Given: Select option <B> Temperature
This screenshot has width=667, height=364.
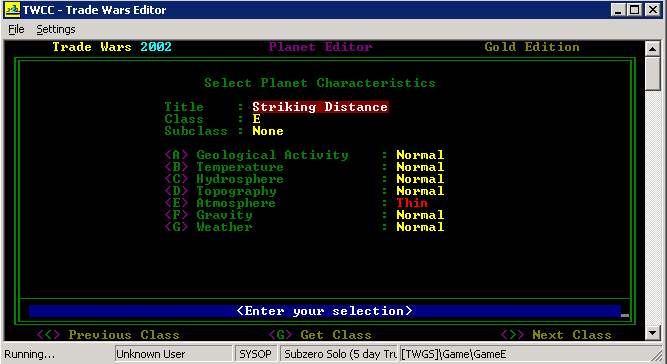Looking at the screenshot, I should point(224,167).
